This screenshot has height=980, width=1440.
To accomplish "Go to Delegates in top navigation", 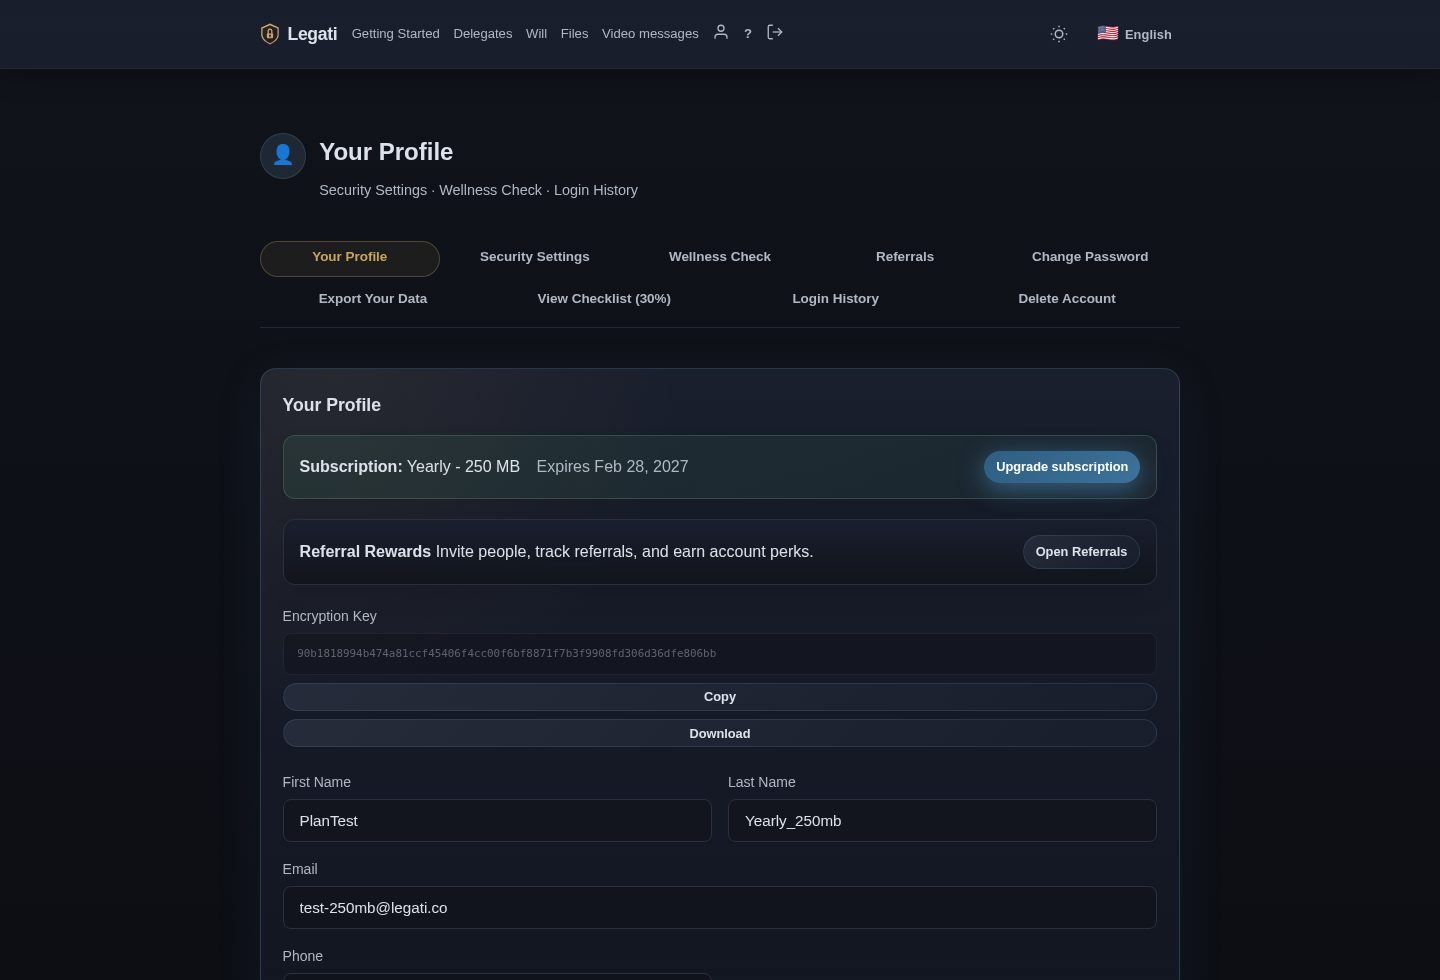I will click(483, 34).
